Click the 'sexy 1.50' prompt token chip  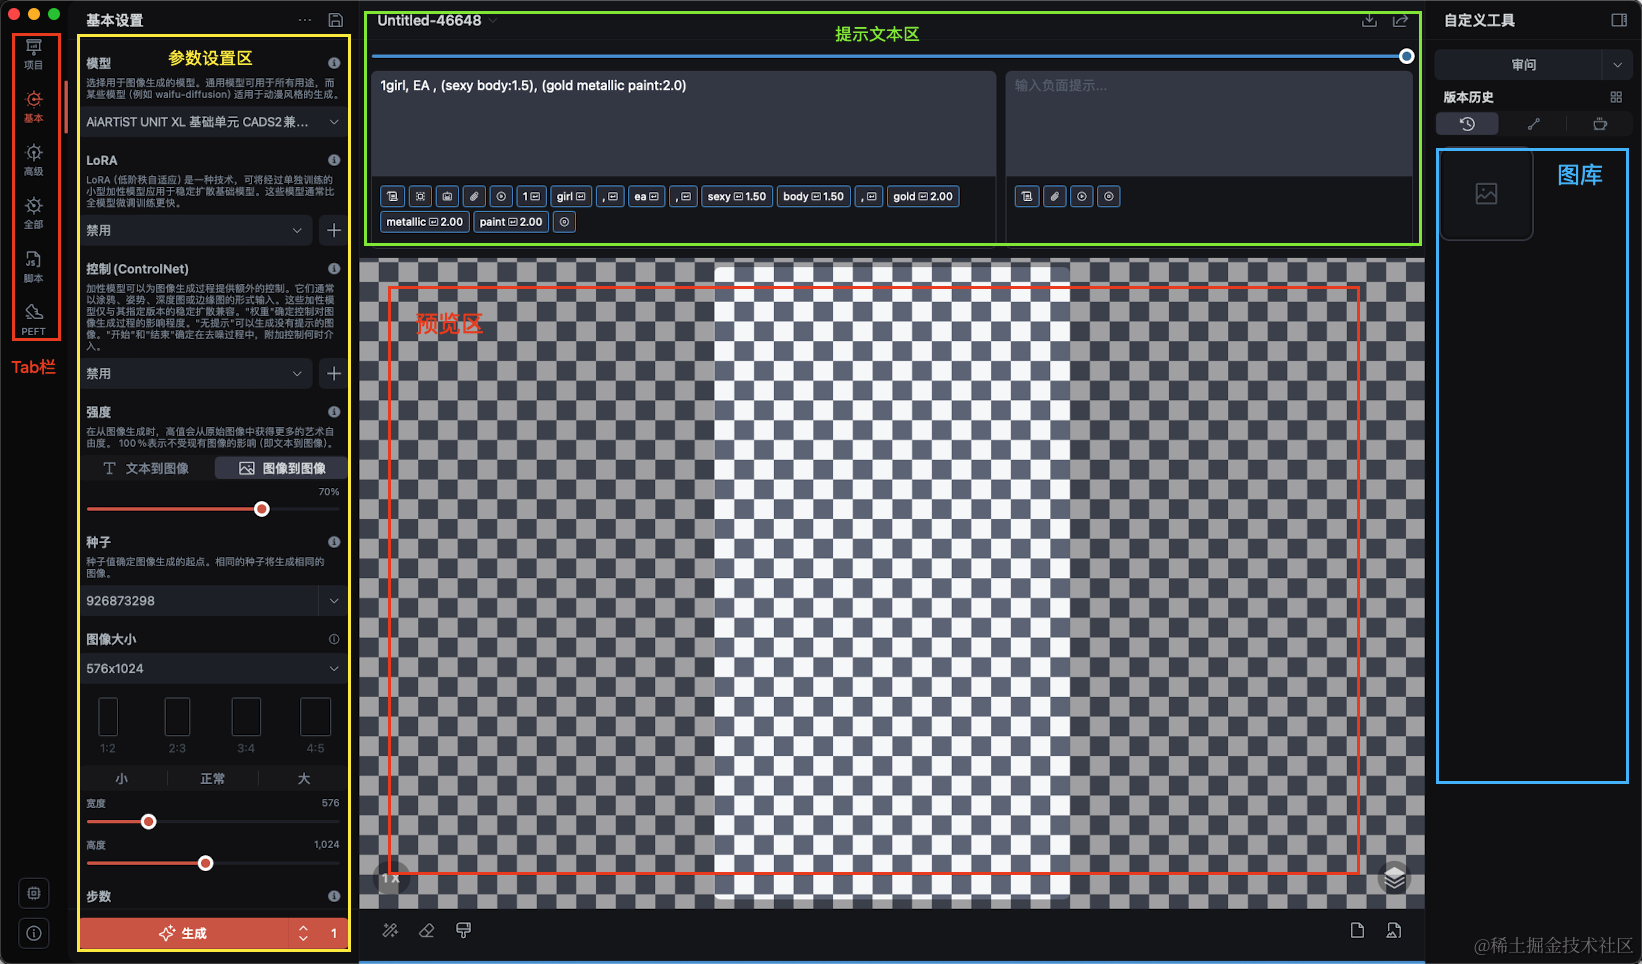click(x=737, y=196)
